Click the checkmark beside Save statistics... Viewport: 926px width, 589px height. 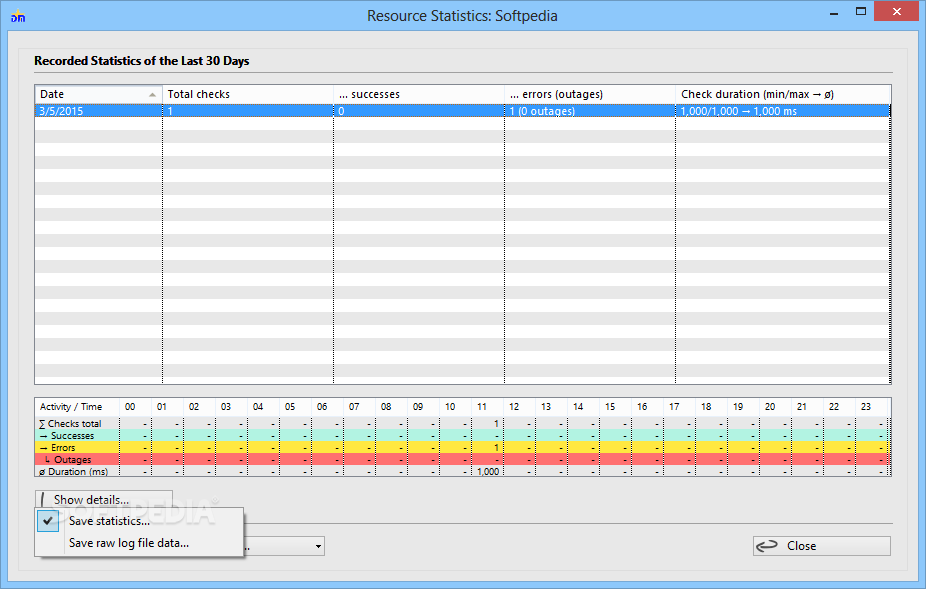[48, 521]
